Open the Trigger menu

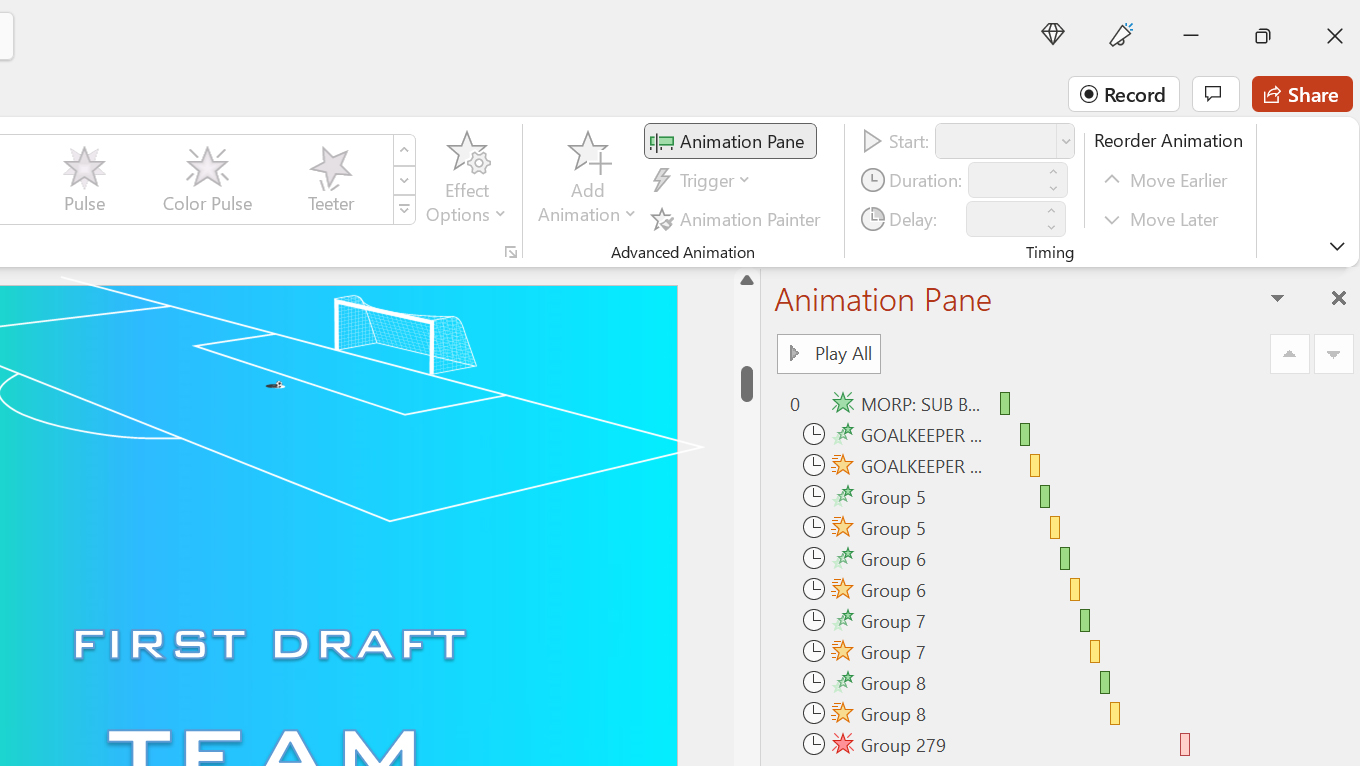[700, 180]
